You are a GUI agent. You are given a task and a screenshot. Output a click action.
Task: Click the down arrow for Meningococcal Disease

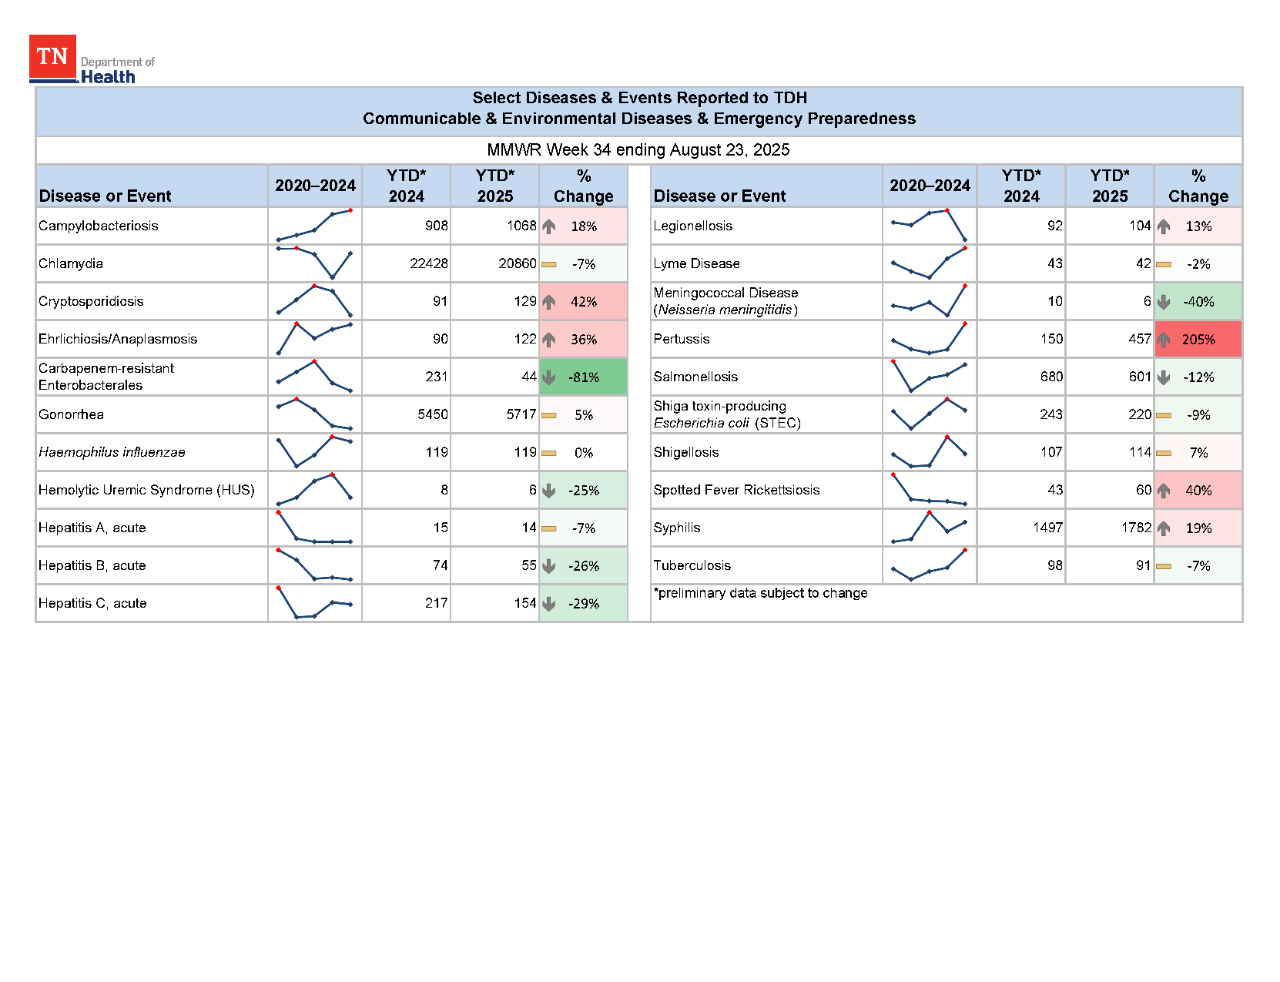pos(1163,301)
